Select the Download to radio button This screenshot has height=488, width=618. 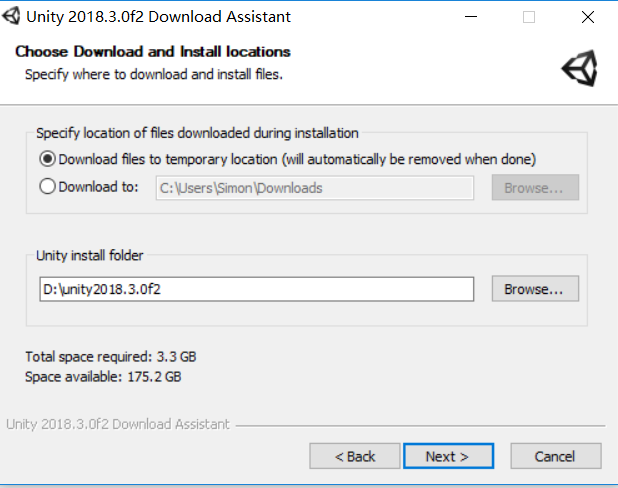[47, 186]
